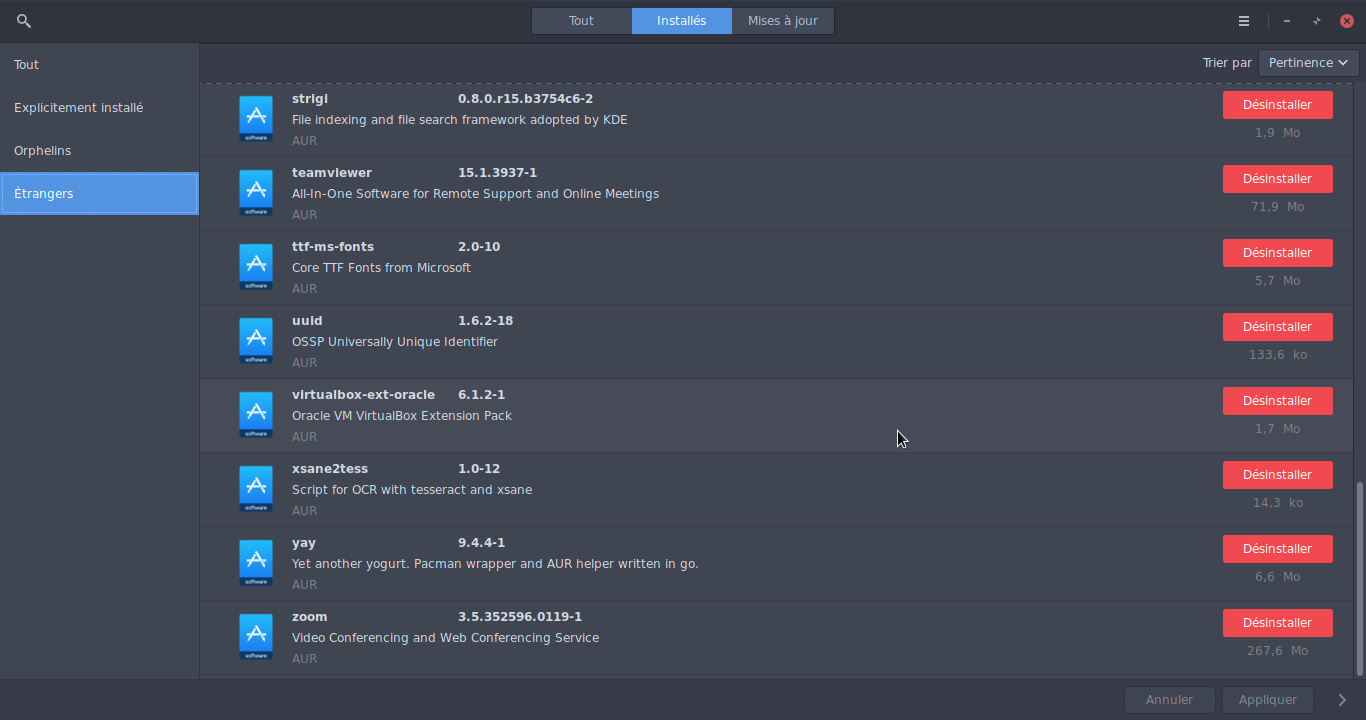
Task: Switch to the Mises à jour tab
Action: (783, 21)
